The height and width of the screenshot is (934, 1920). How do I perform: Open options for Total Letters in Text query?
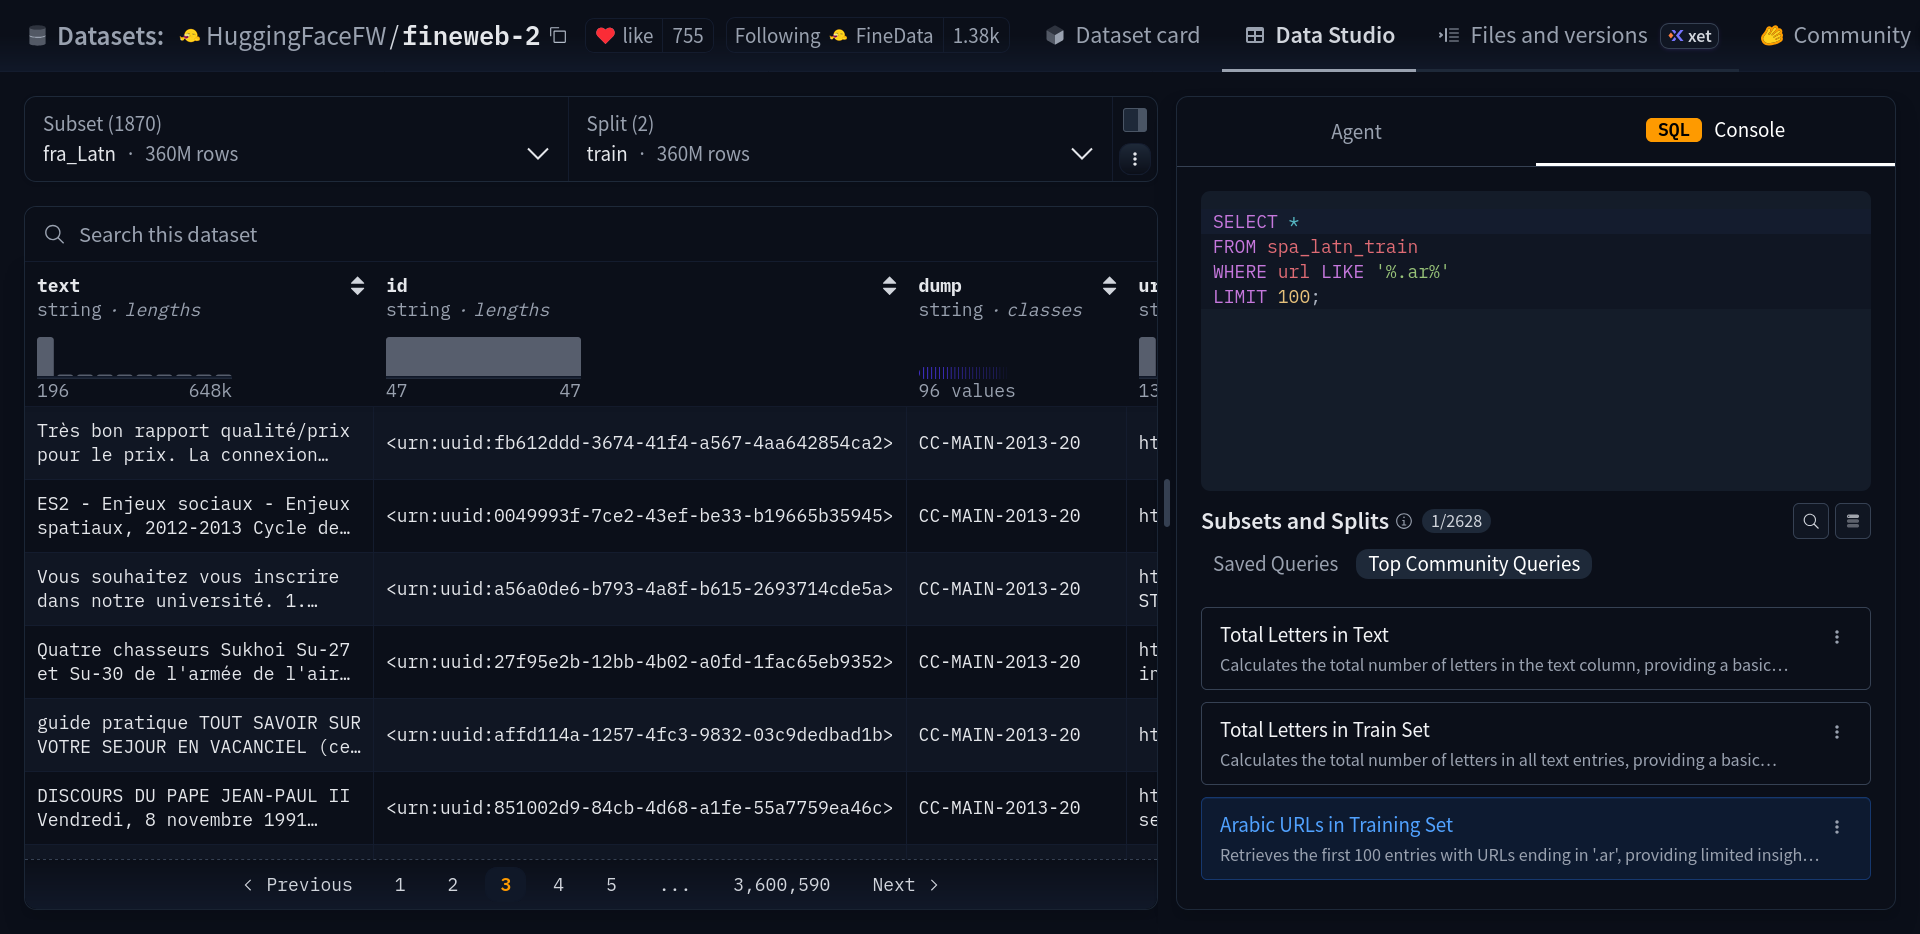[x=1836, y=637]
